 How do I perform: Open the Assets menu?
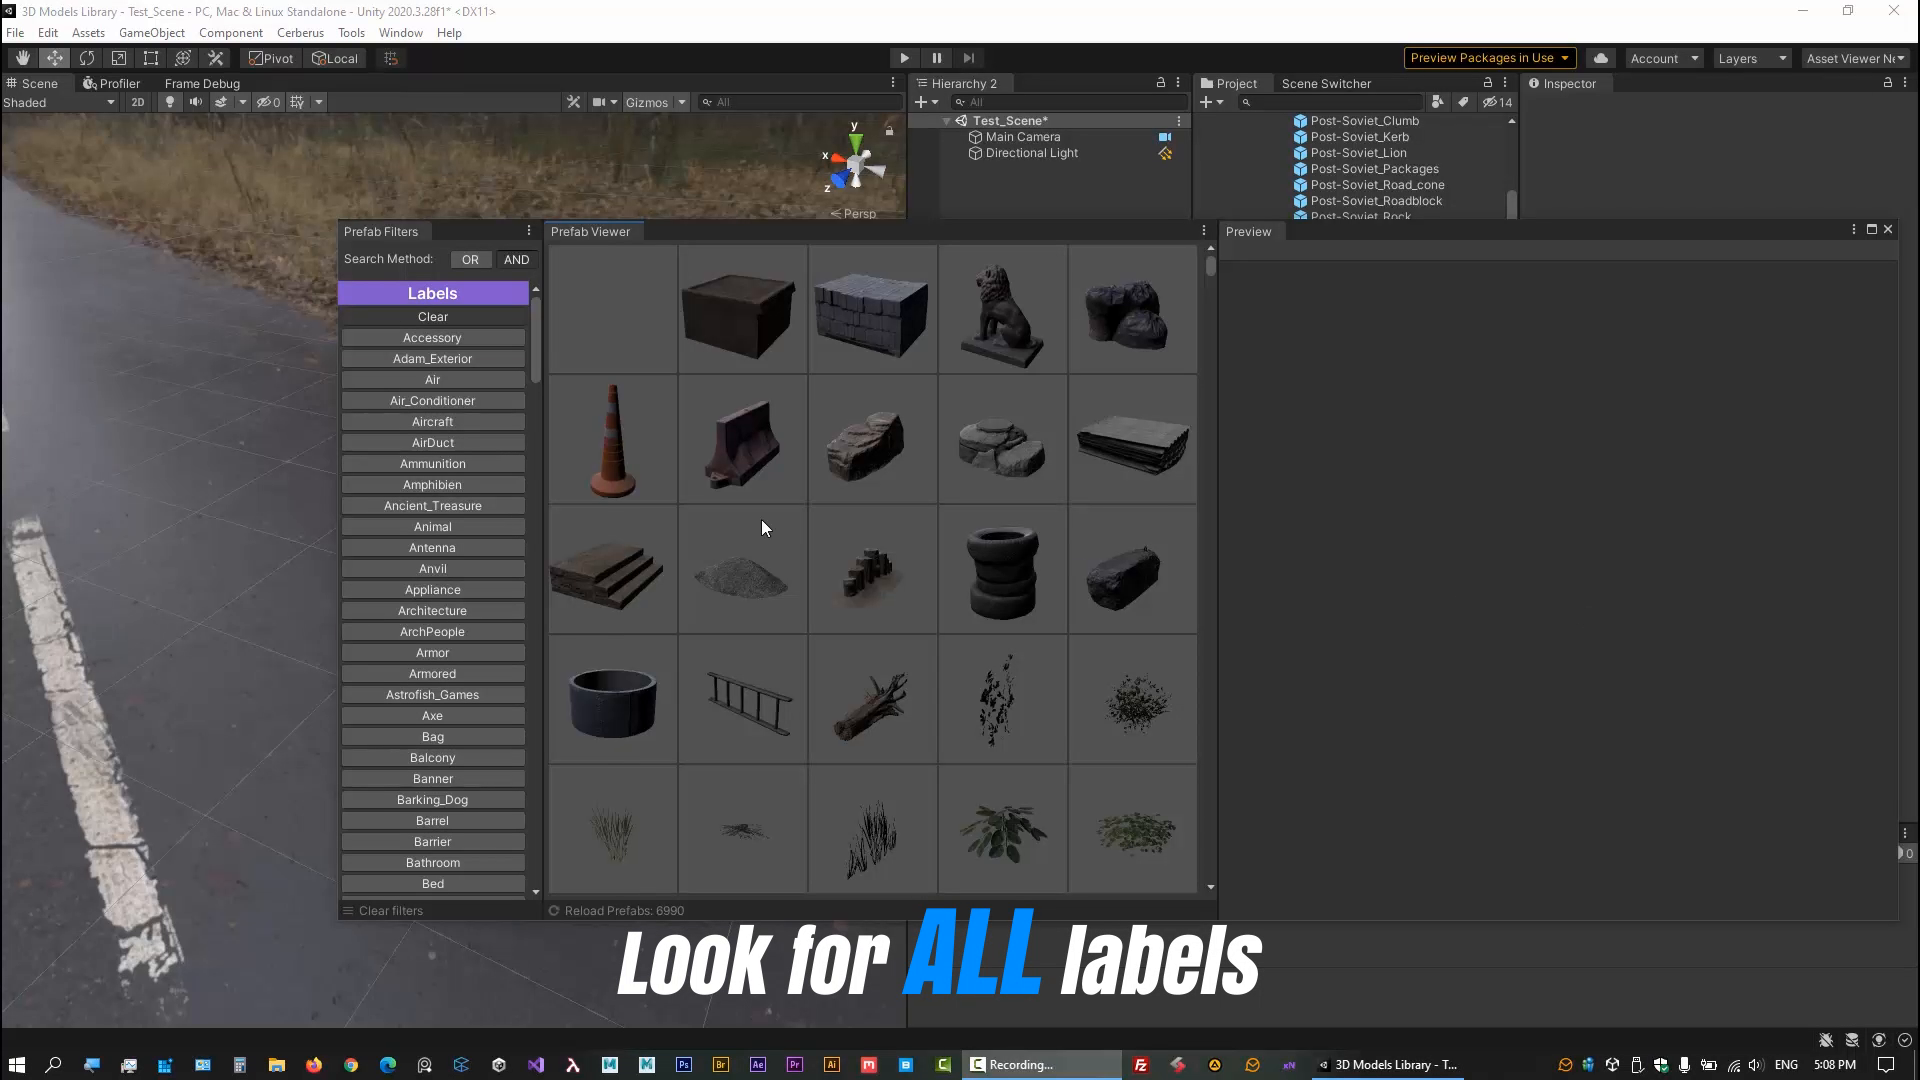pos(88,33)
